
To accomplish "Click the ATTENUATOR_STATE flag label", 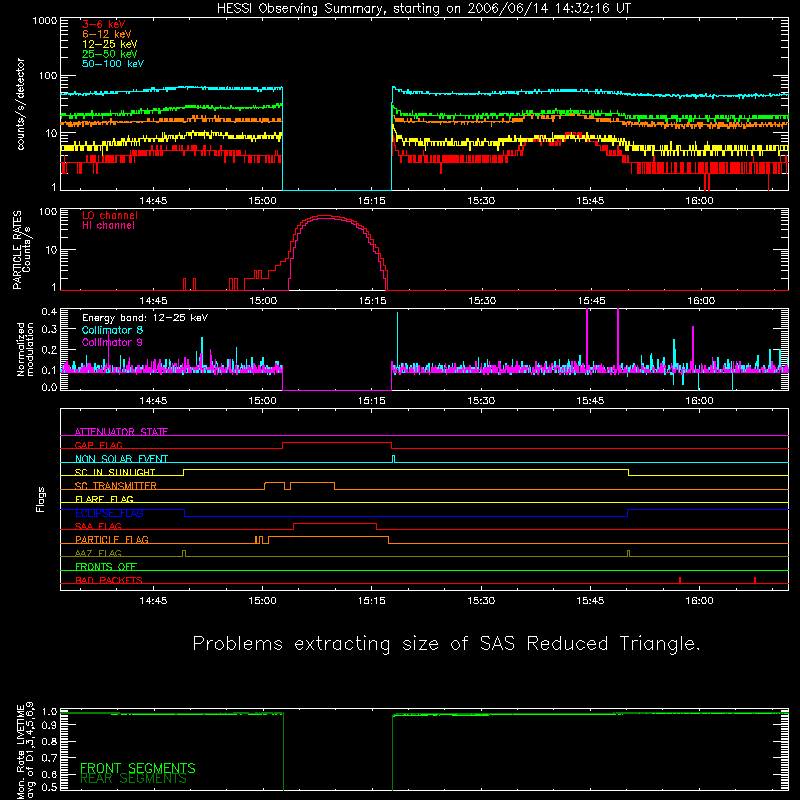I will click(121, 432).
